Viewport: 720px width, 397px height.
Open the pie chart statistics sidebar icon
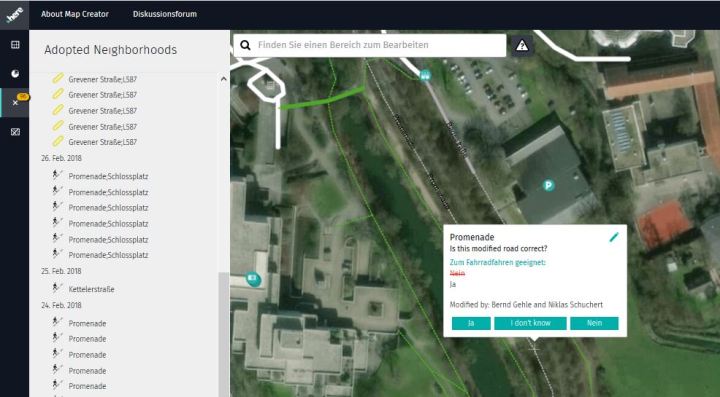coord(15,73)
